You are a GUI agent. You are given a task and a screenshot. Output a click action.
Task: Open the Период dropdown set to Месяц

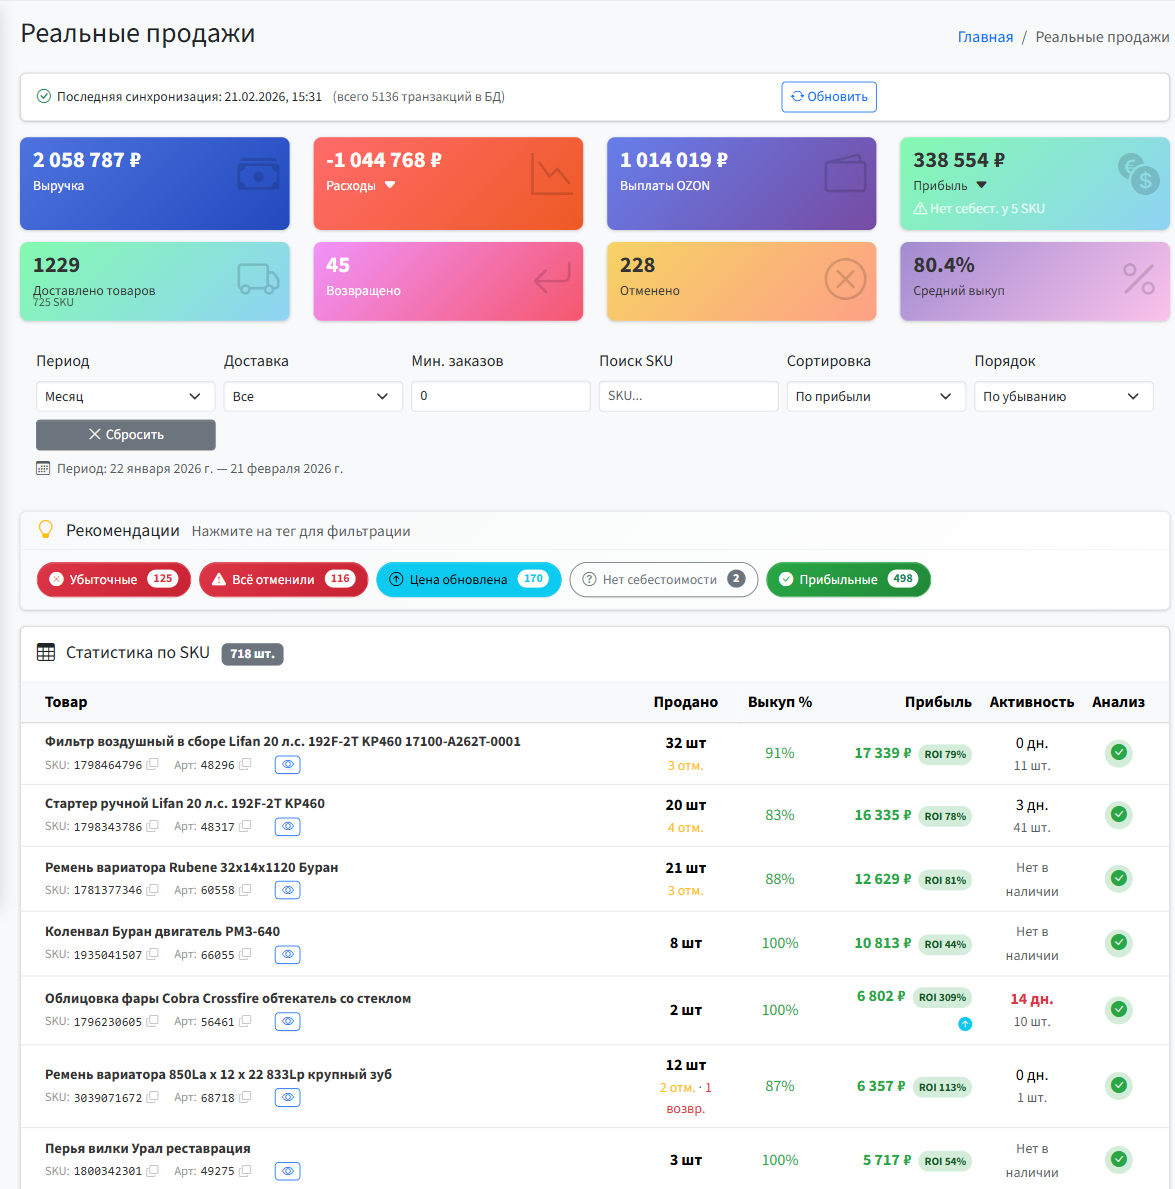[125, 397]
